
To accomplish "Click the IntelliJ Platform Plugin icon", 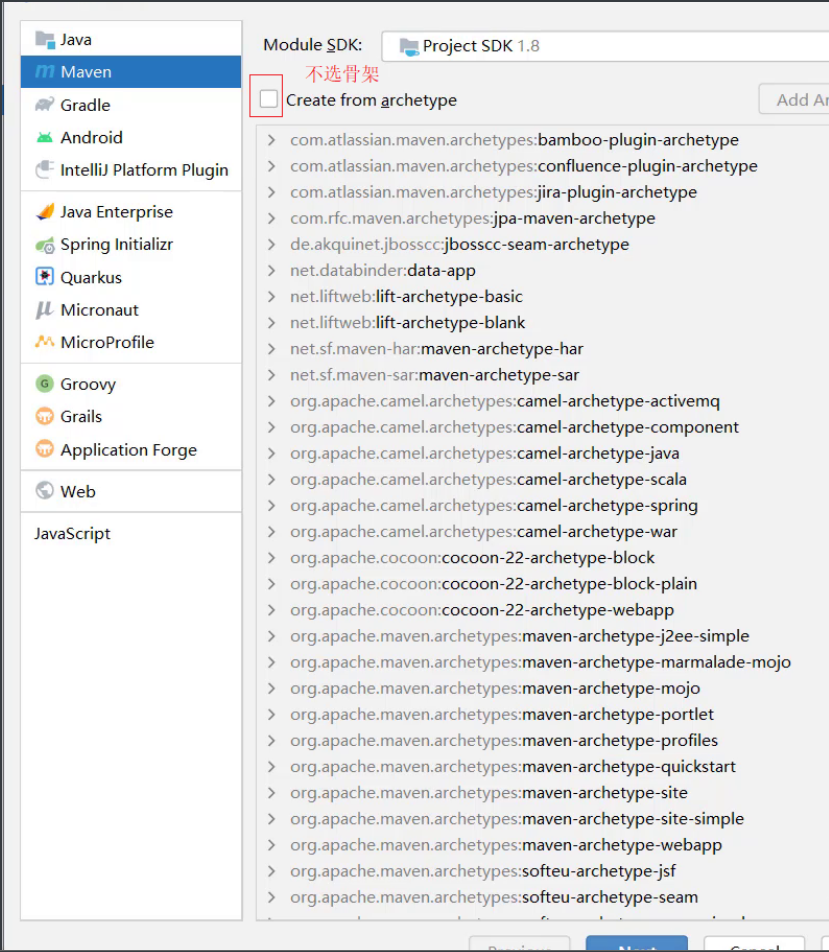I will (x=45, y=169).
